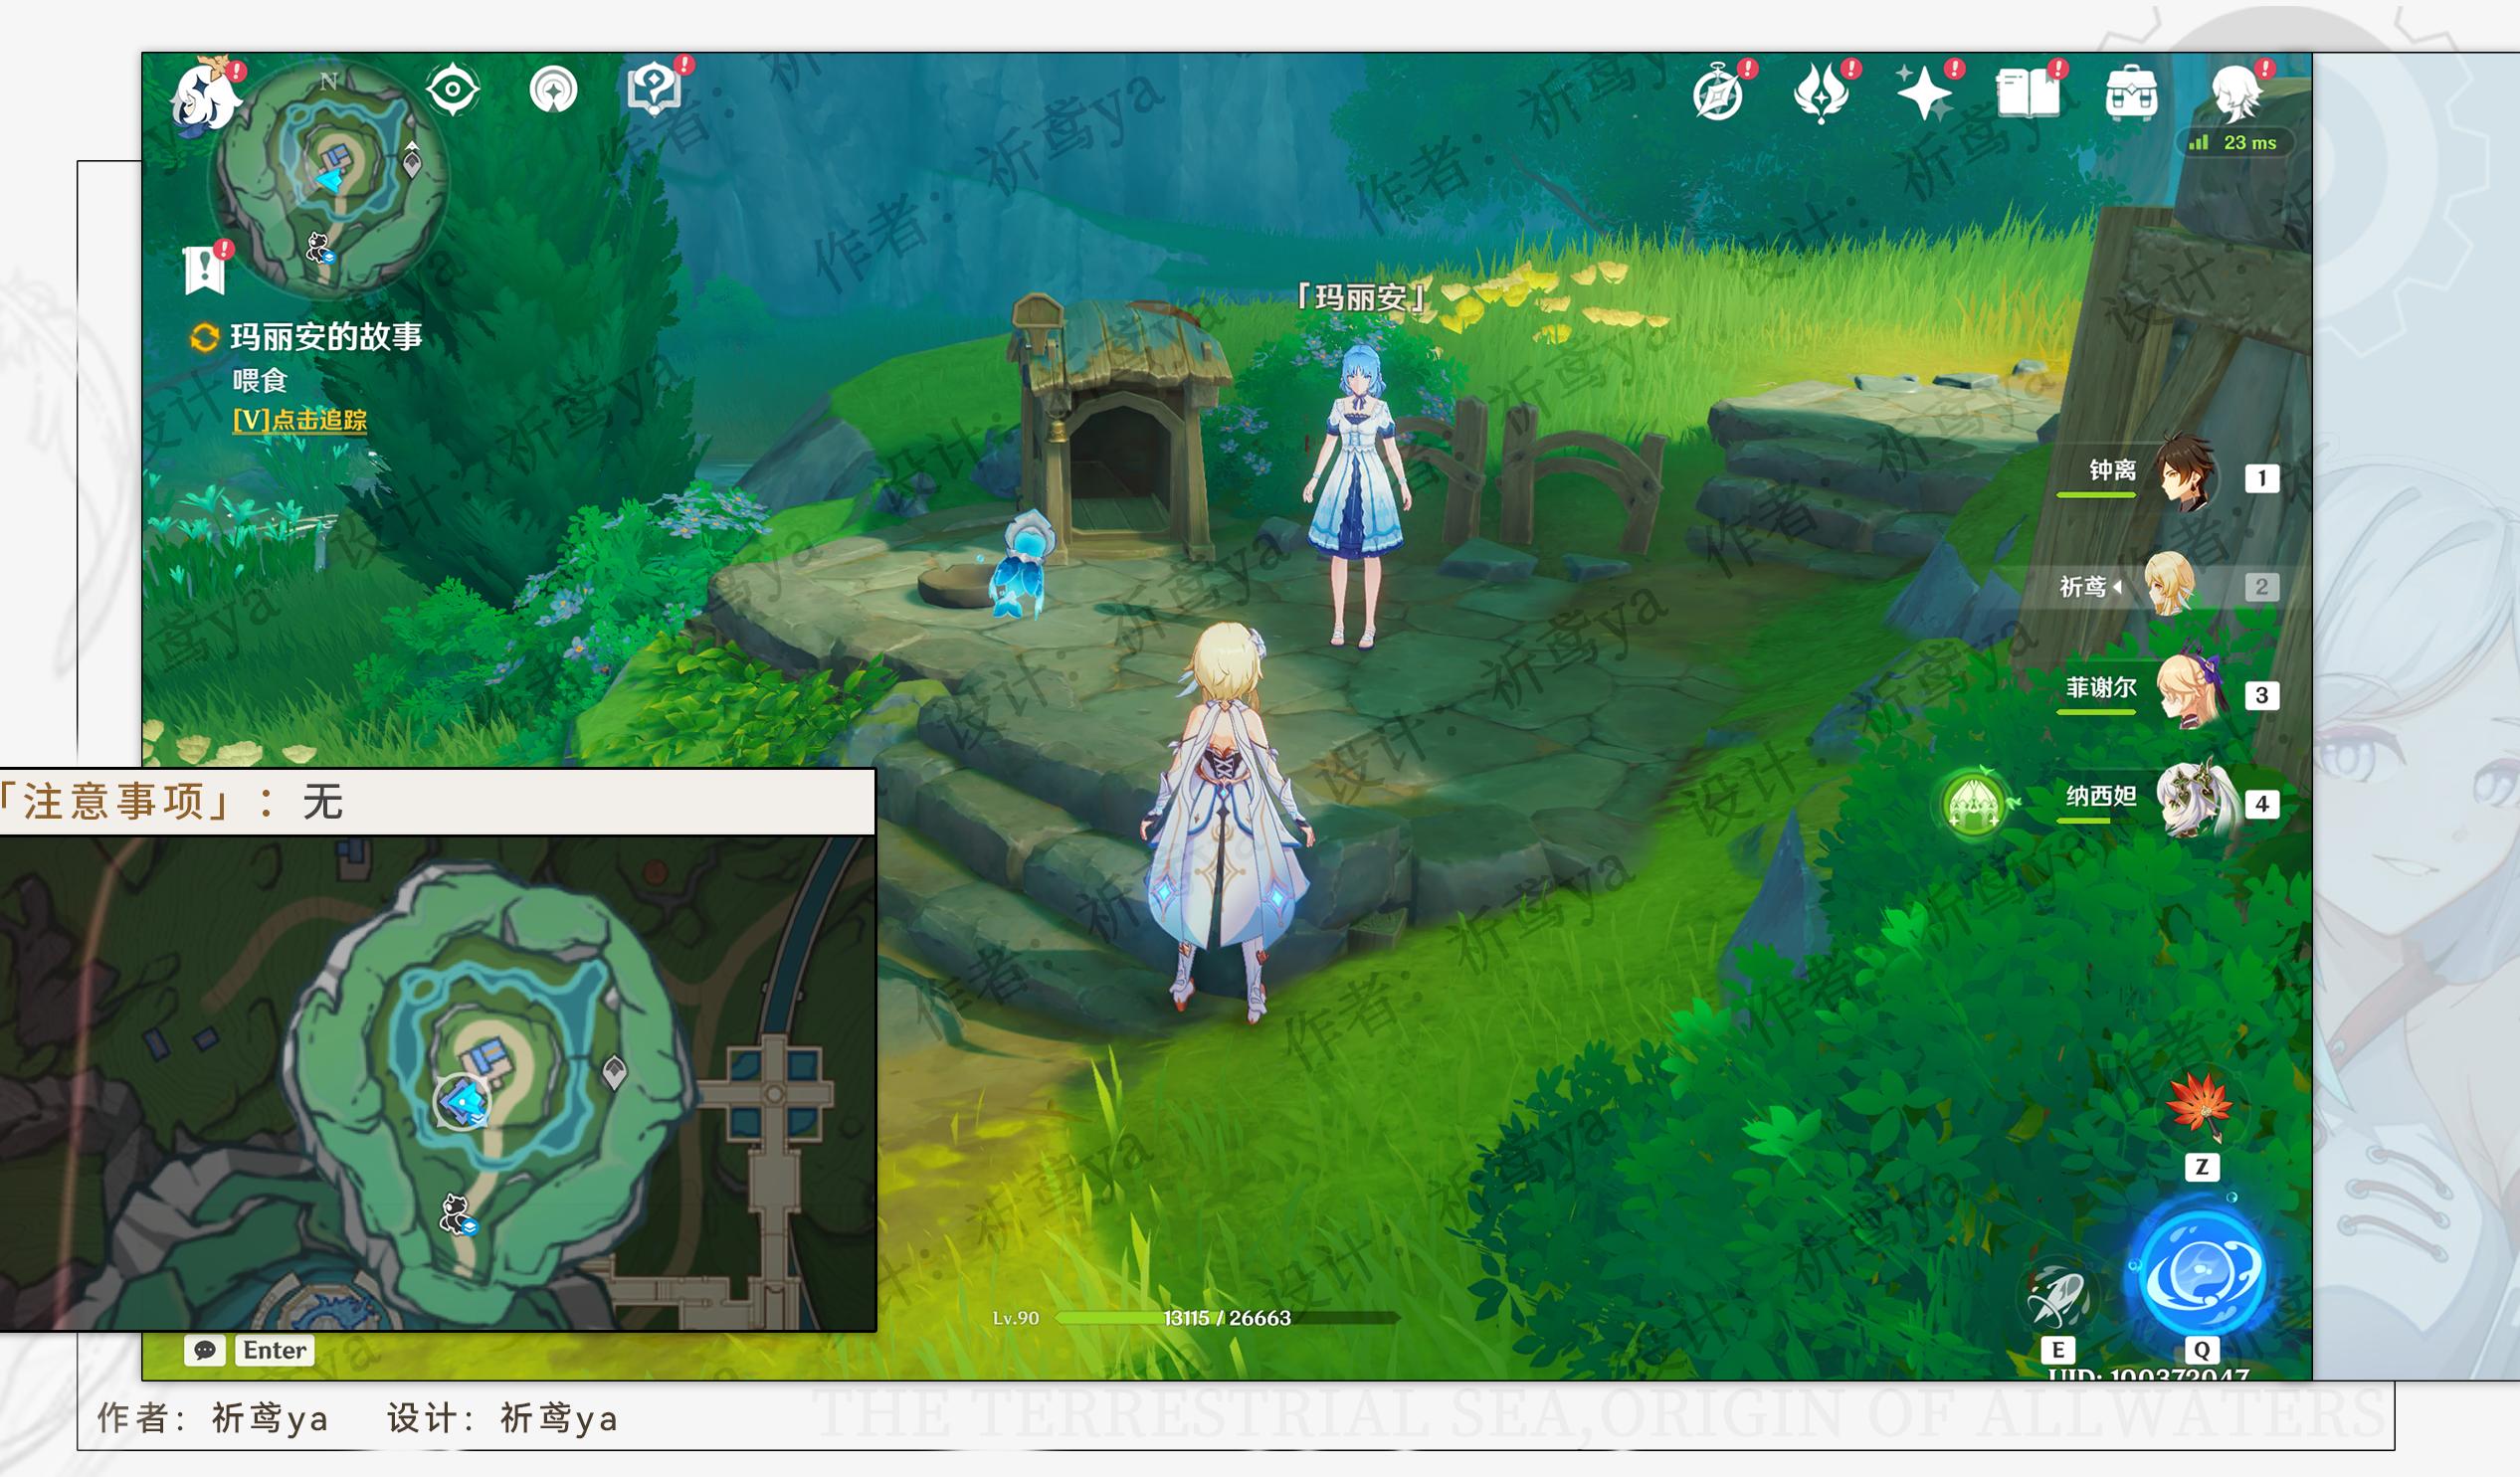Toggle the elemental sight eye icon
Screen dimensions: 2520x1477
coord(452,90)
